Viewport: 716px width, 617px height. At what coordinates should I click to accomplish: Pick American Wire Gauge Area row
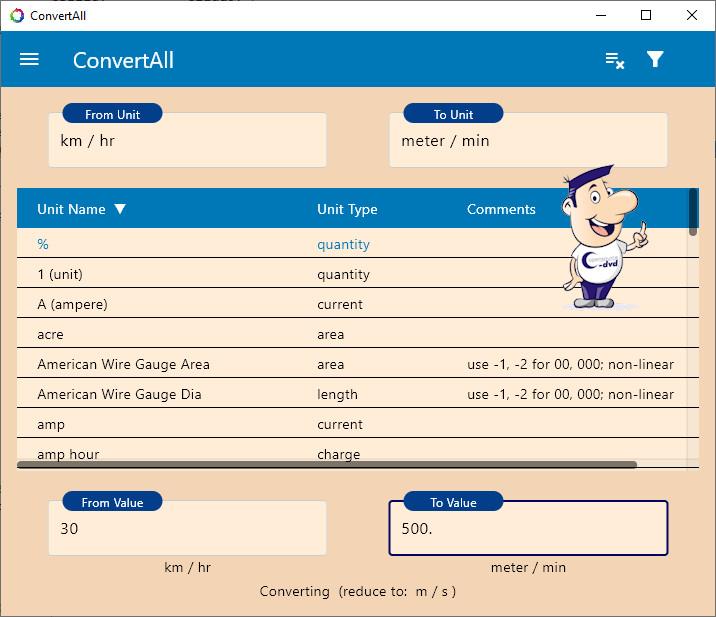[x=200, y=364]
